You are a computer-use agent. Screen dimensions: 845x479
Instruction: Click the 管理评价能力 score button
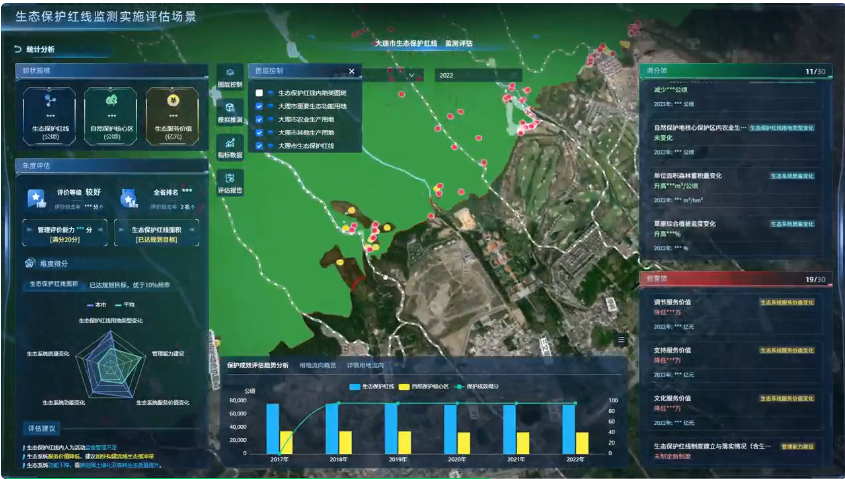[x=65, y=233]
